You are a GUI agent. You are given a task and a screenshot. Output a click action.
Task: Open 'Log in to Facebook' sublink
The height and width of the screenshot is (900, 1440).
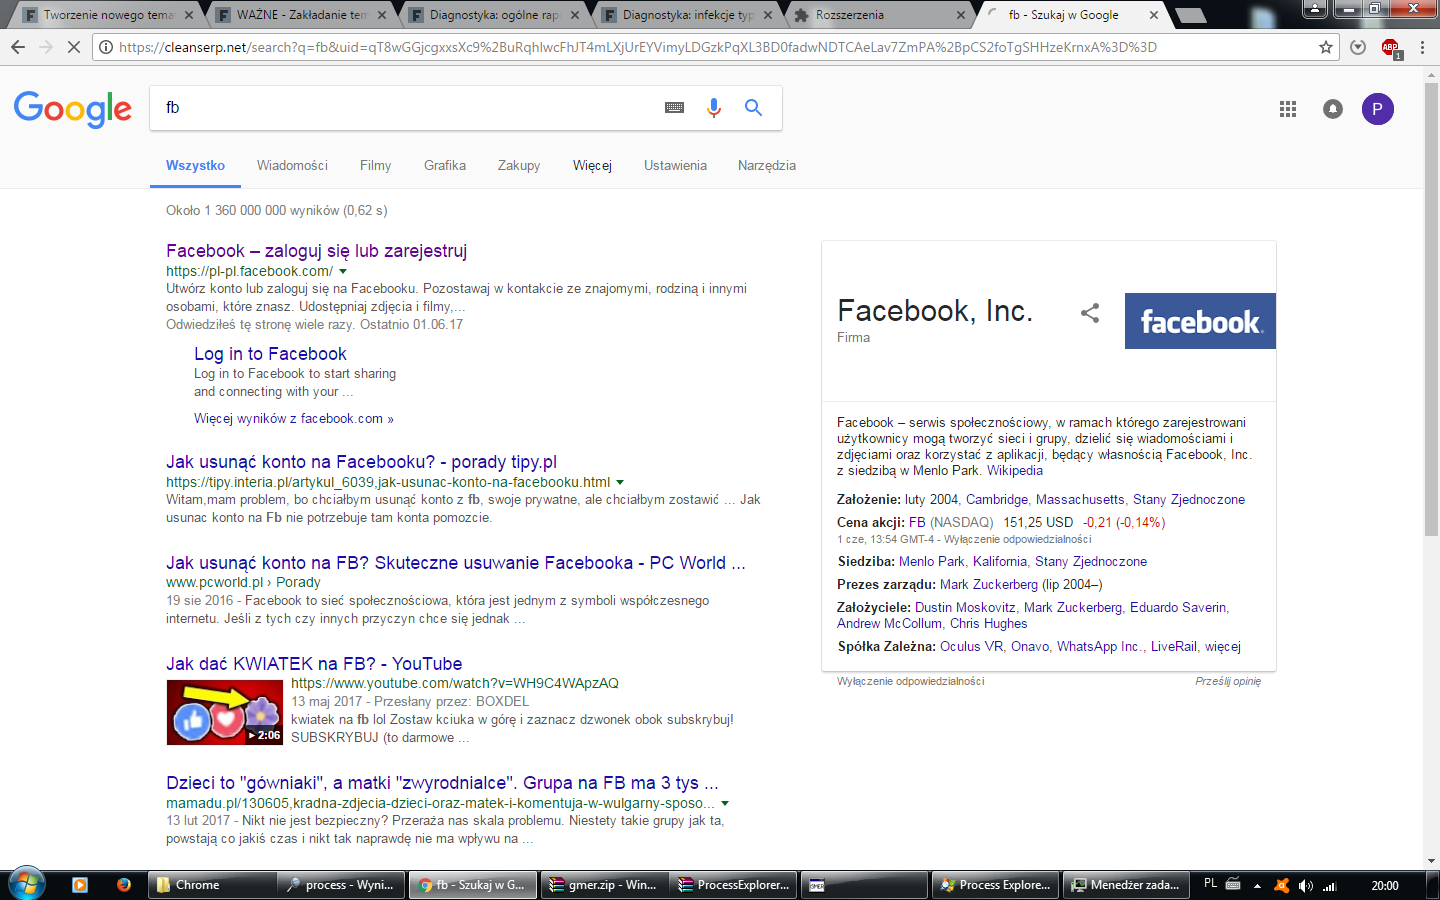270,354
